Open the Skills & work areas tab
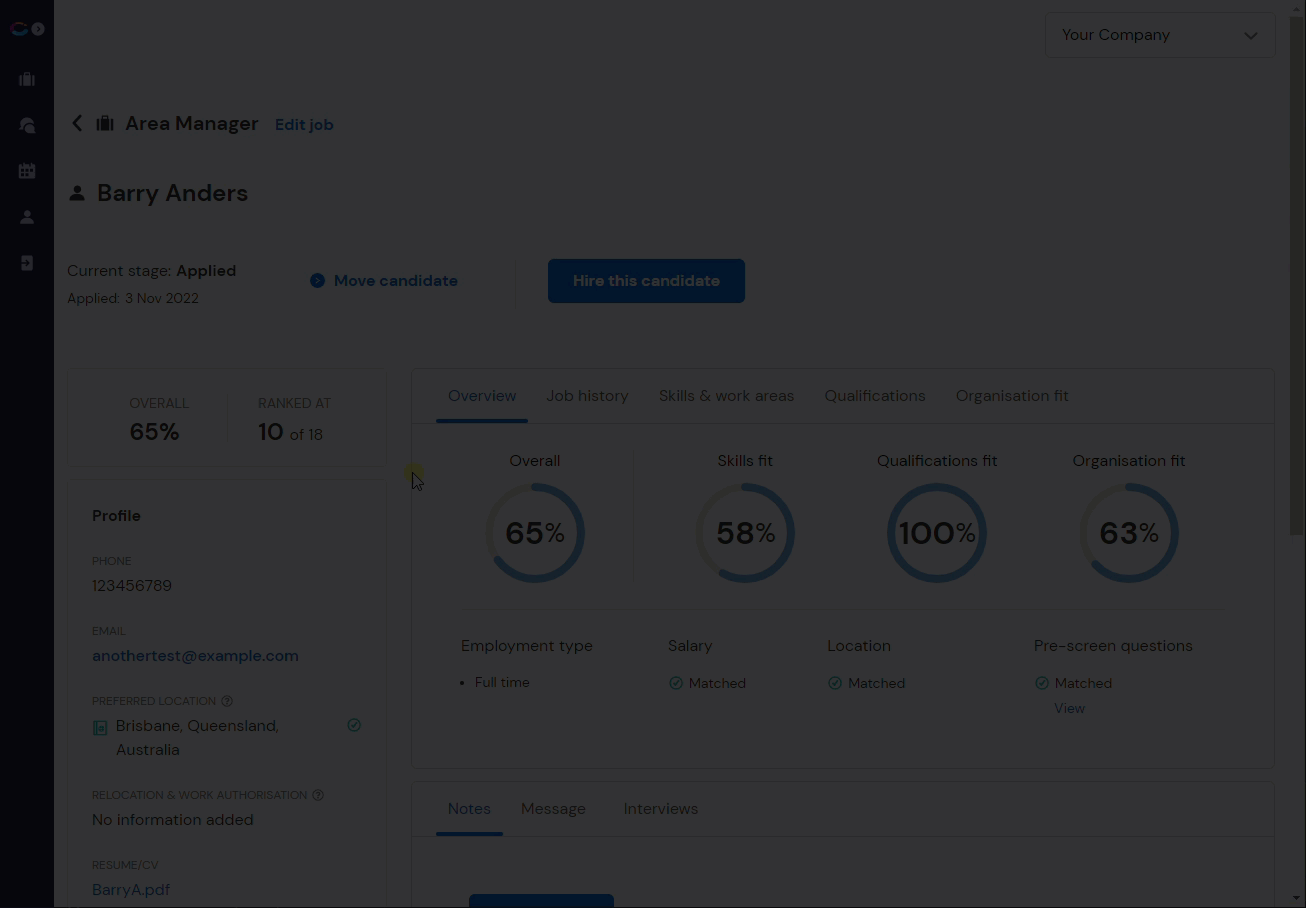The image size is (1306, 908). click(x=726, y=396)
